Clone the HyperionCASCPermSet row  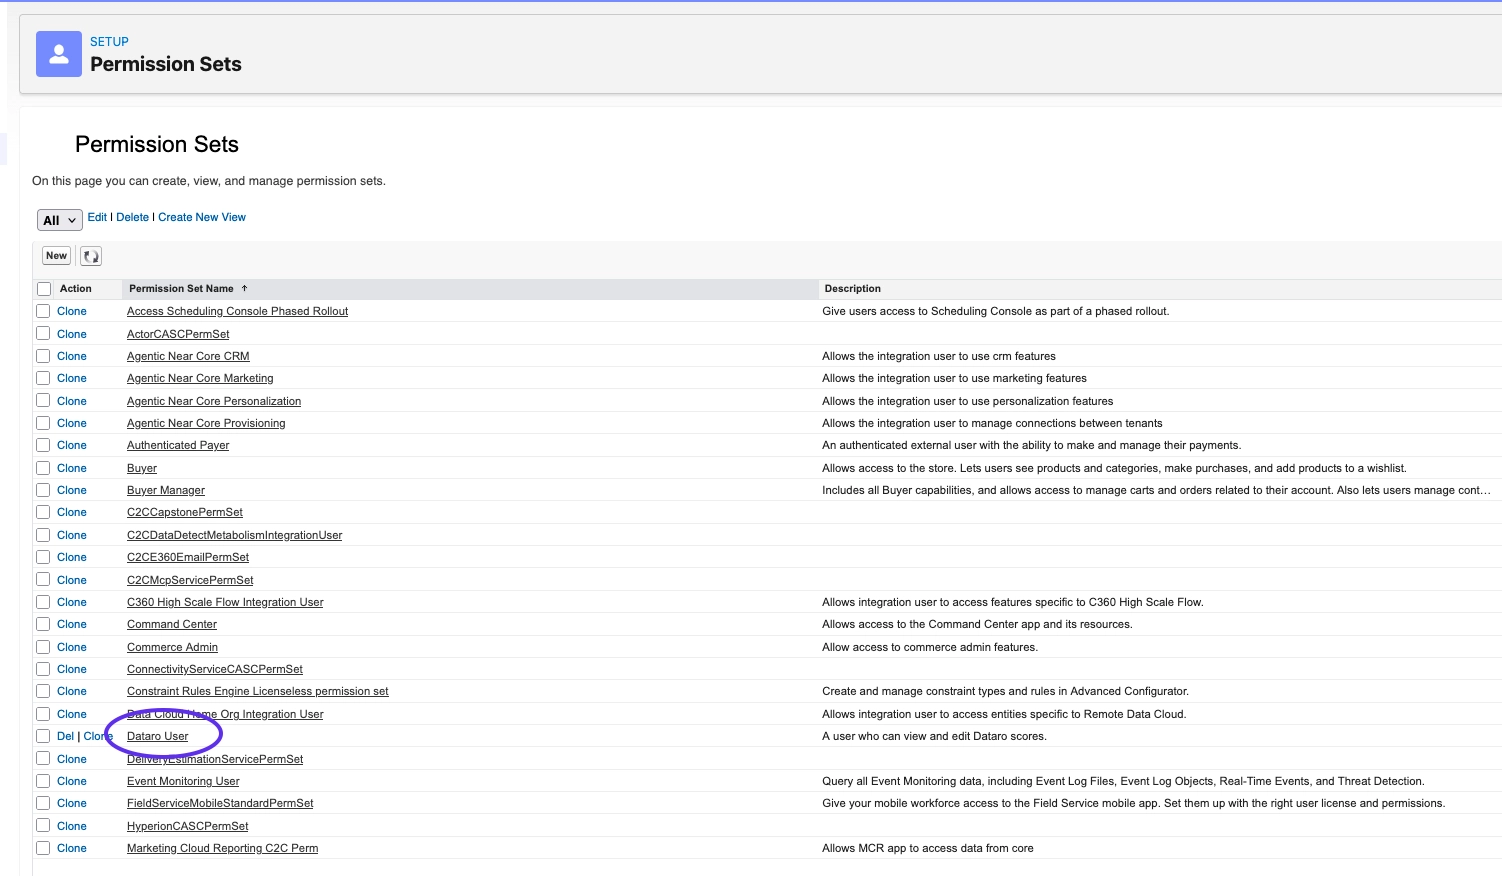click(72, 826)
